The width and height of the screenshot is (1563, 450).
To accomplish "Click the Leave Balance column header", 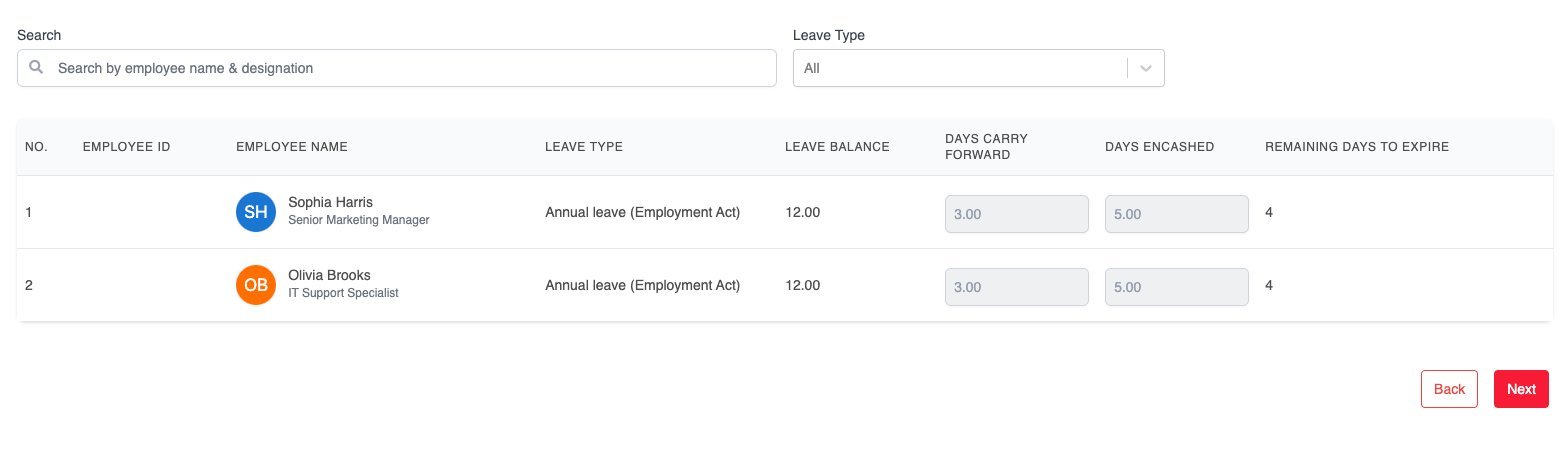I will point(837,147).
